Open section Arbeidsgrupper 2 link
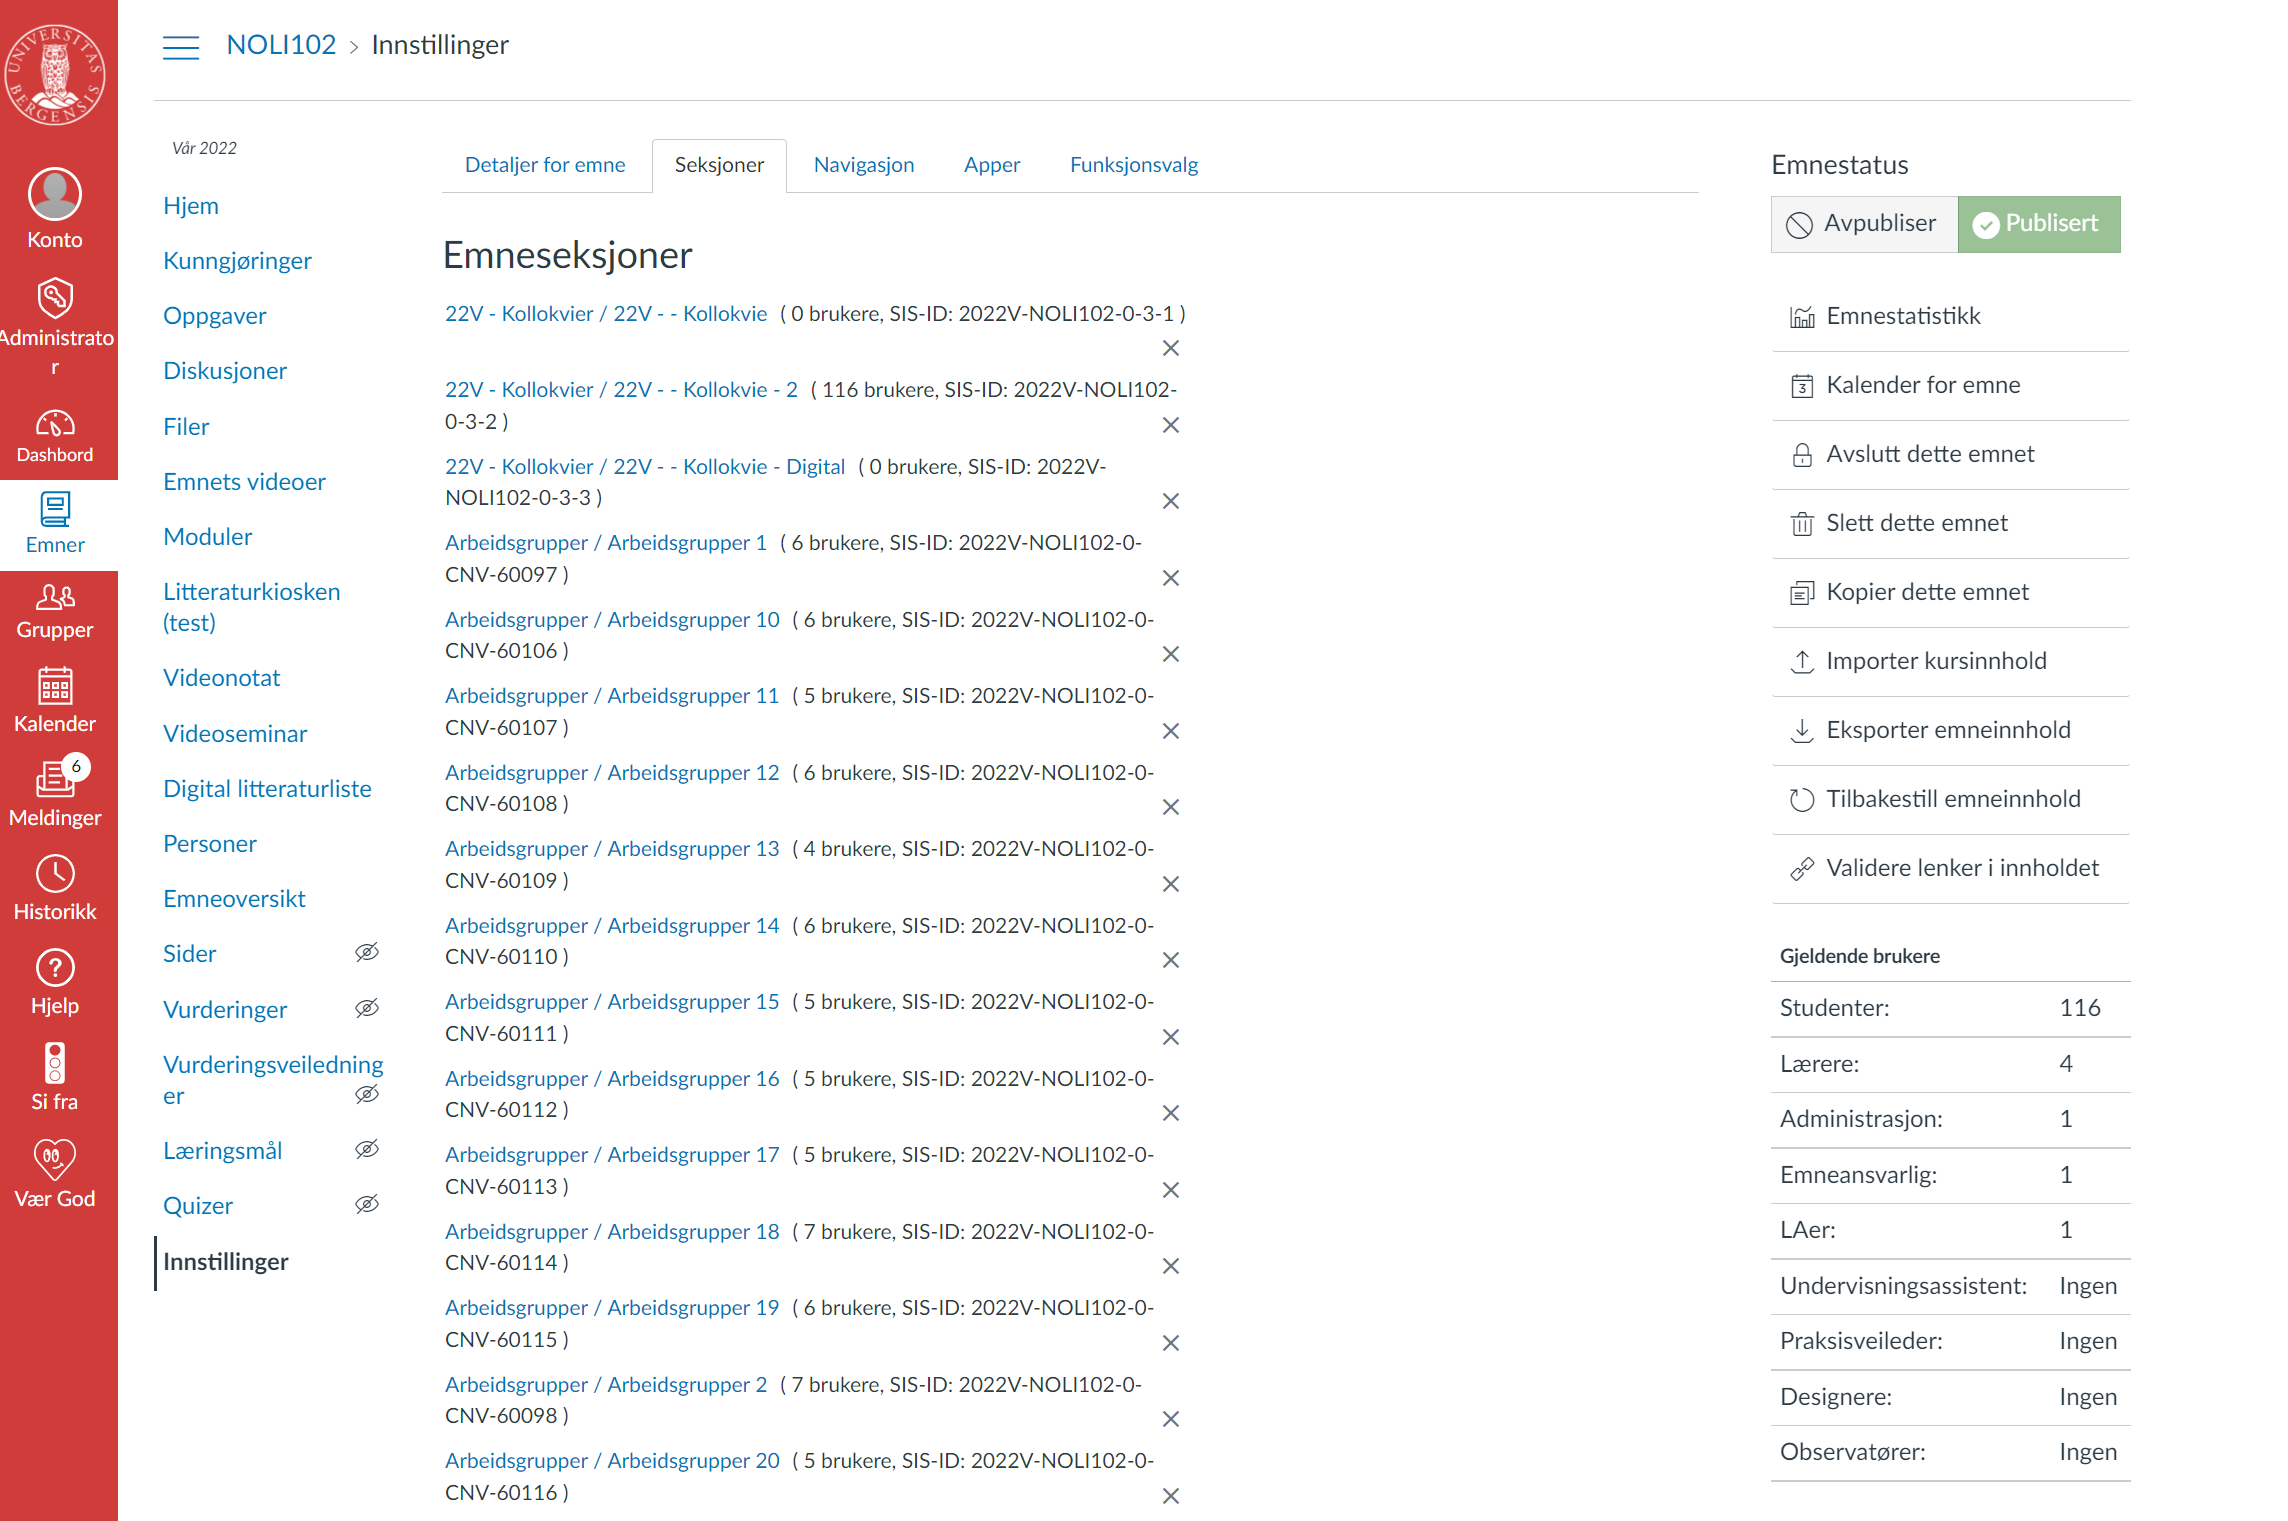 click(606, 1385)
